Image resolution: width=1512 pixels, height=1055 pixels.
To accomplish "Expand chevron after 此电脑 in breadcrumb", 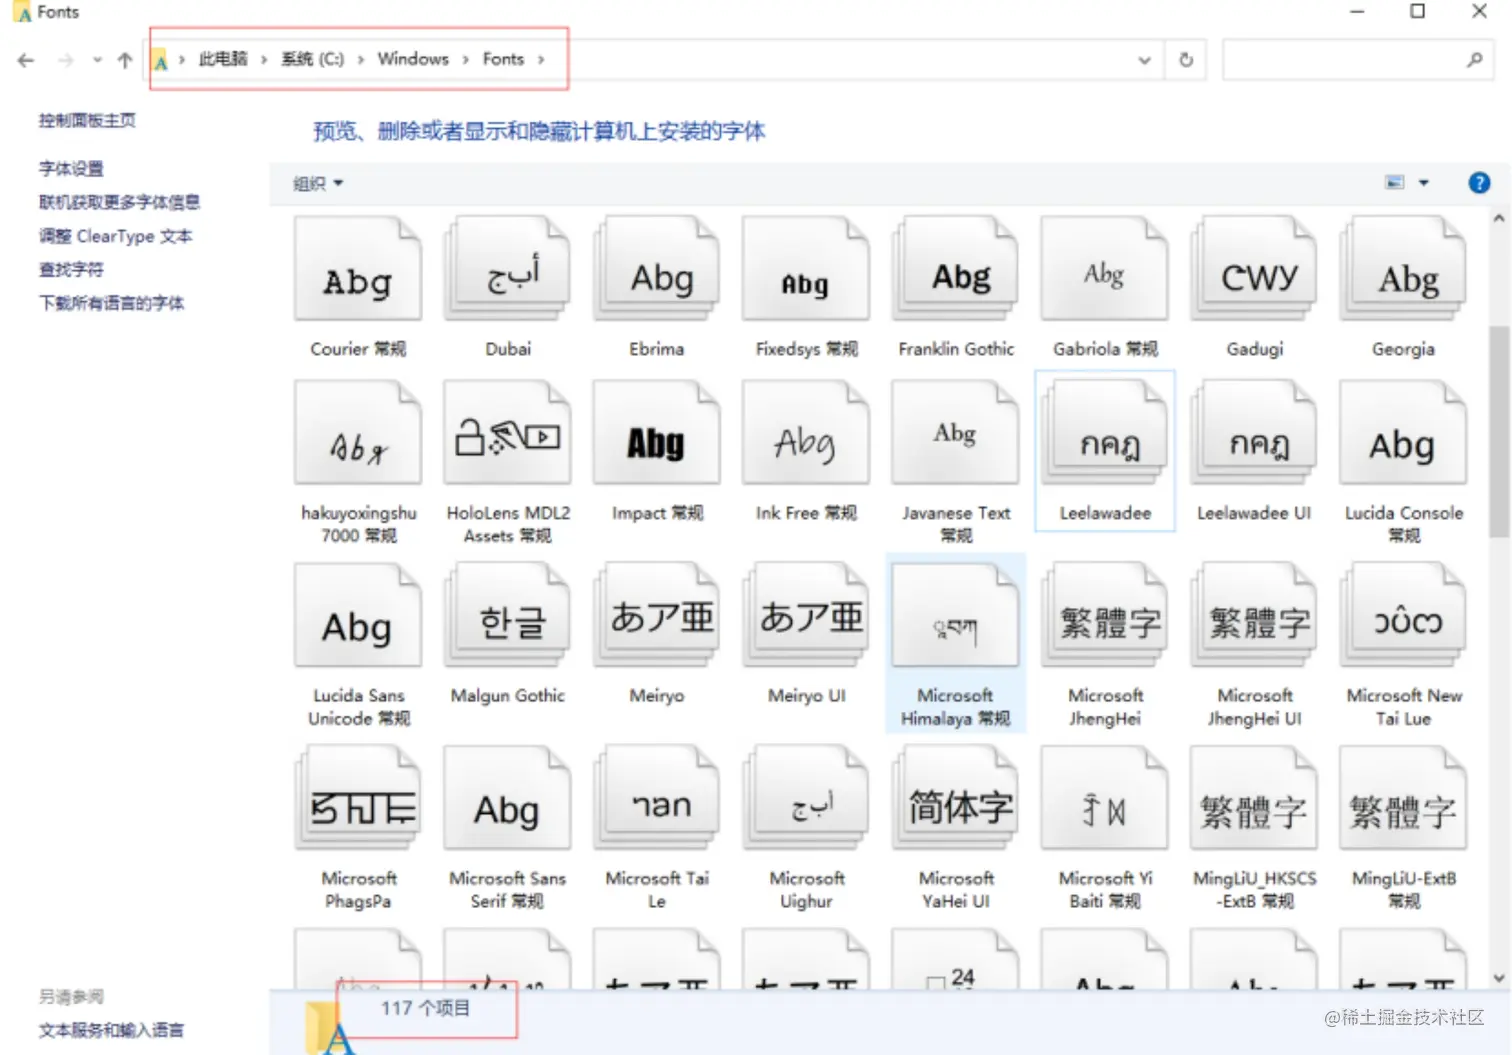I will point(264,60).
